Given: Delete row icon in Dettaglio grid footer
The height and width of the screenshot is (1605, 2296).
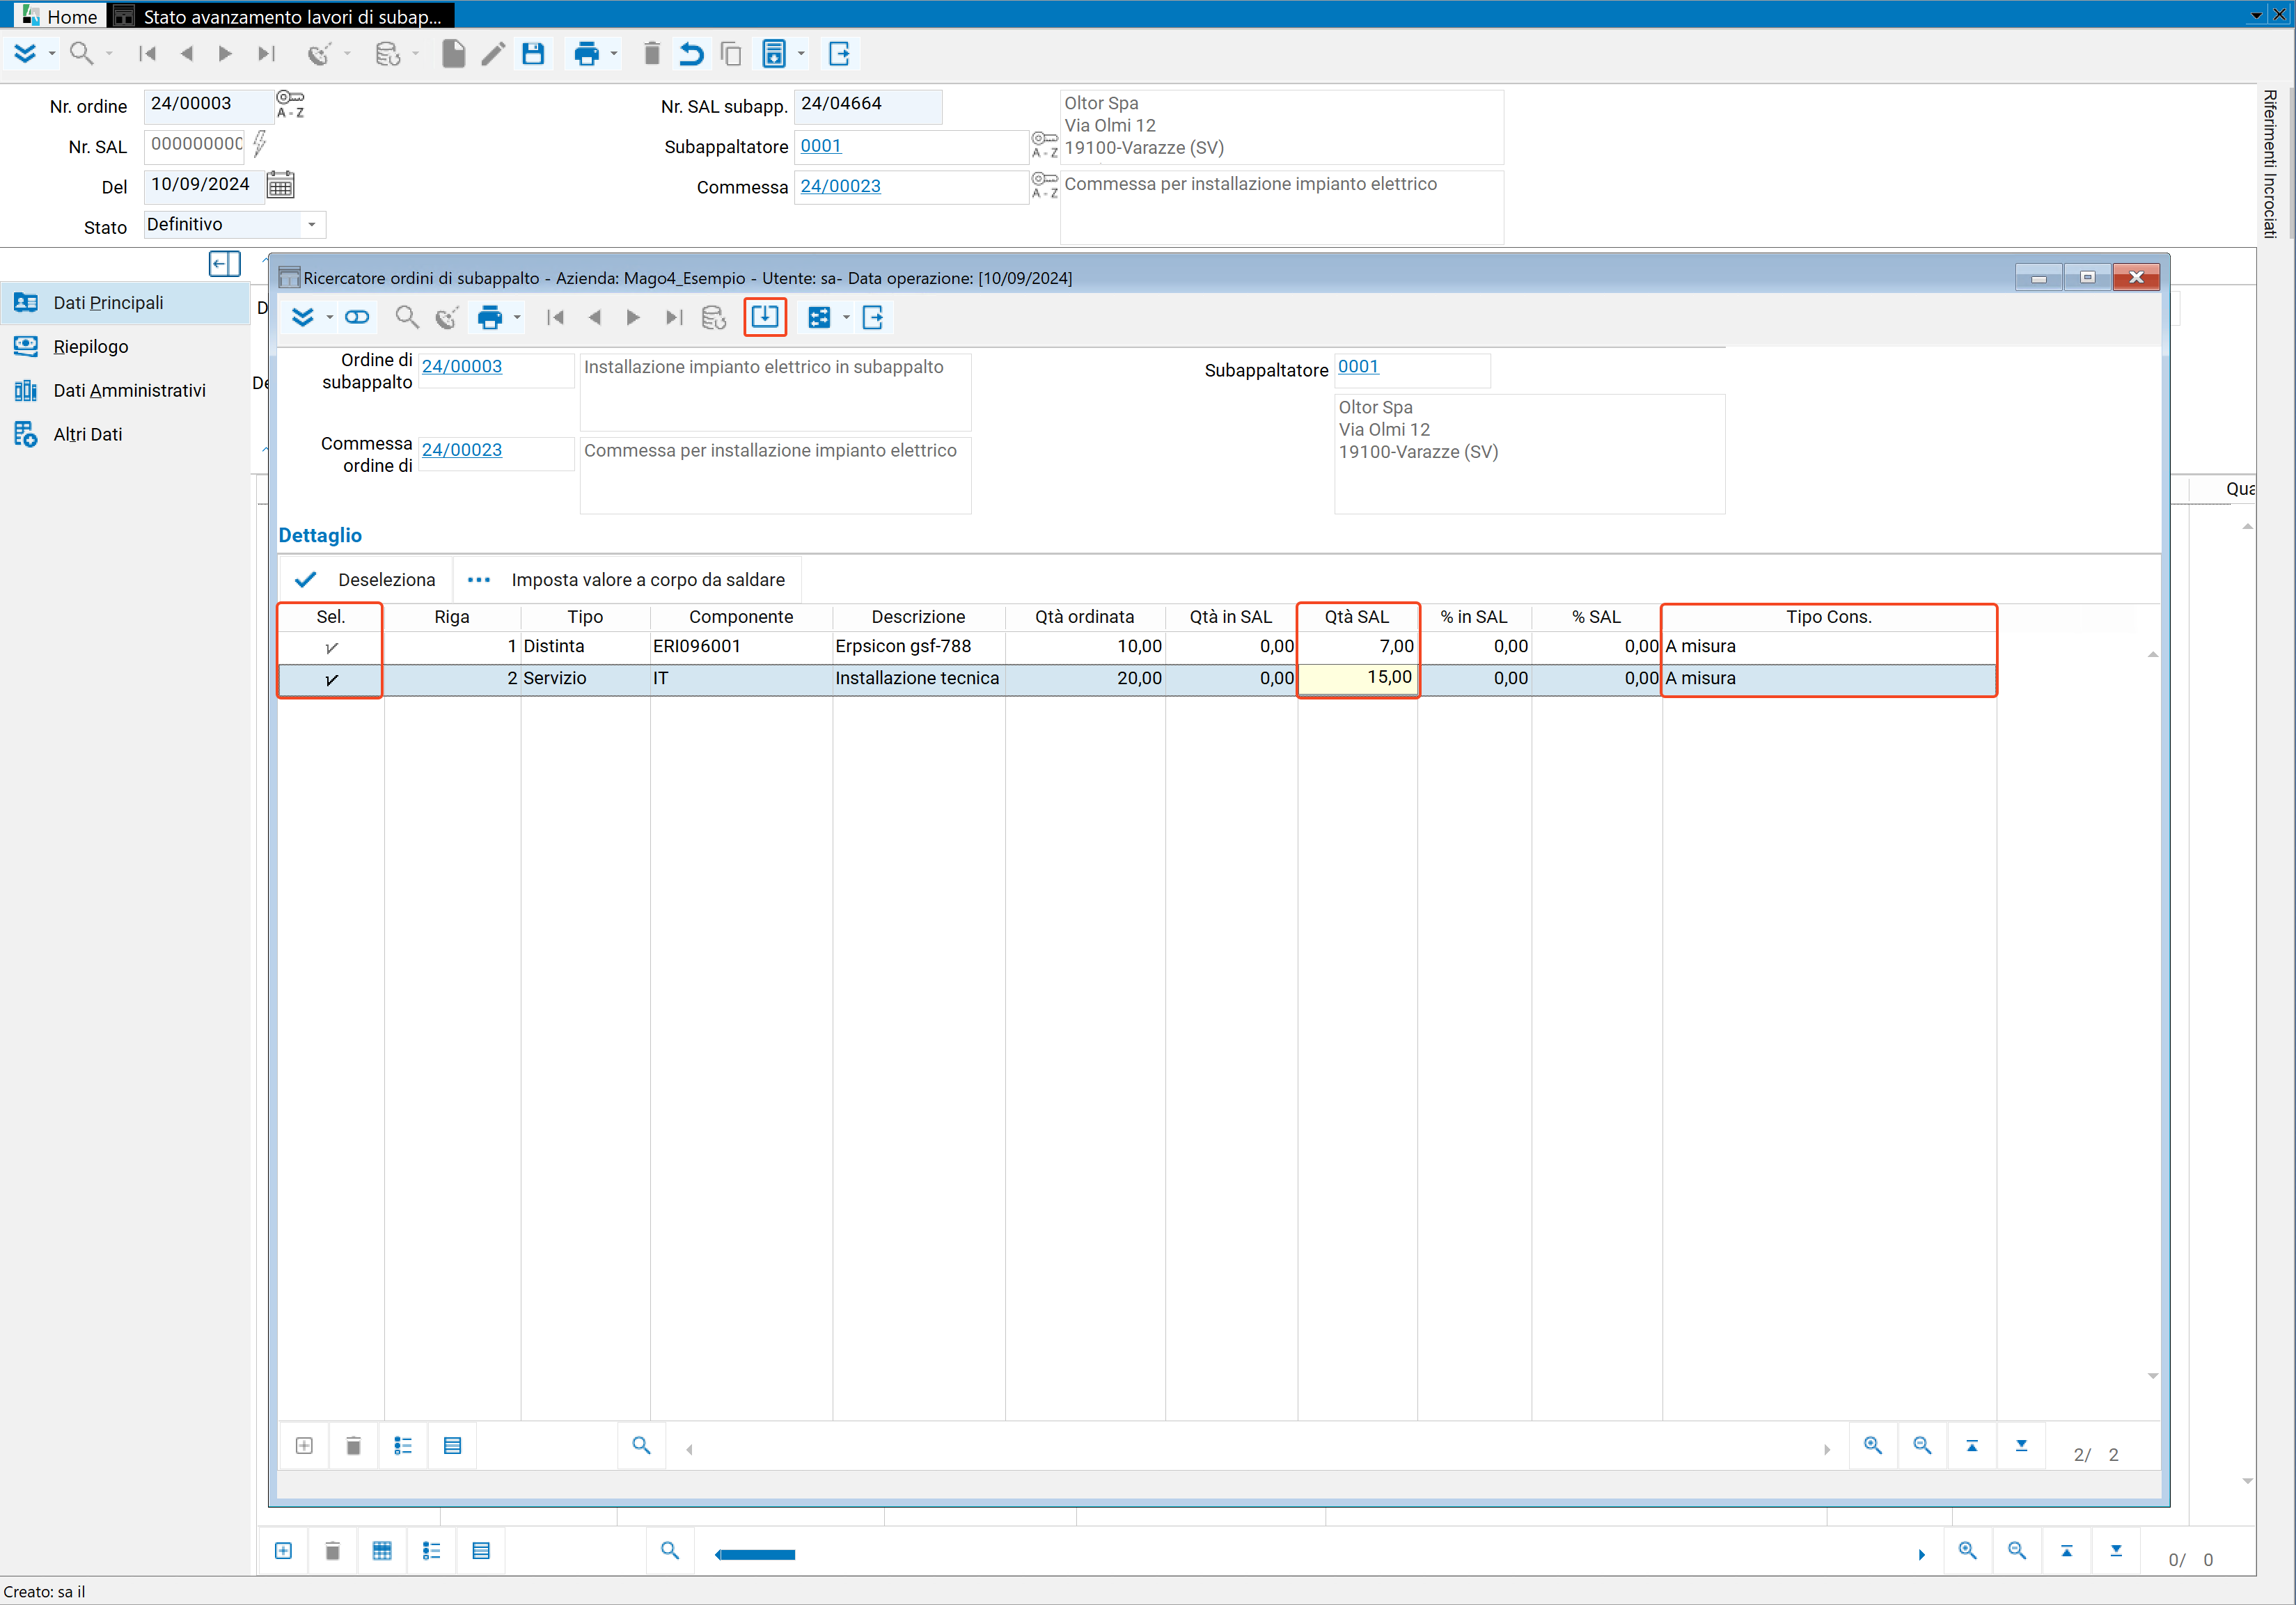Looking at the screenshot, I should coord(353,1446).
